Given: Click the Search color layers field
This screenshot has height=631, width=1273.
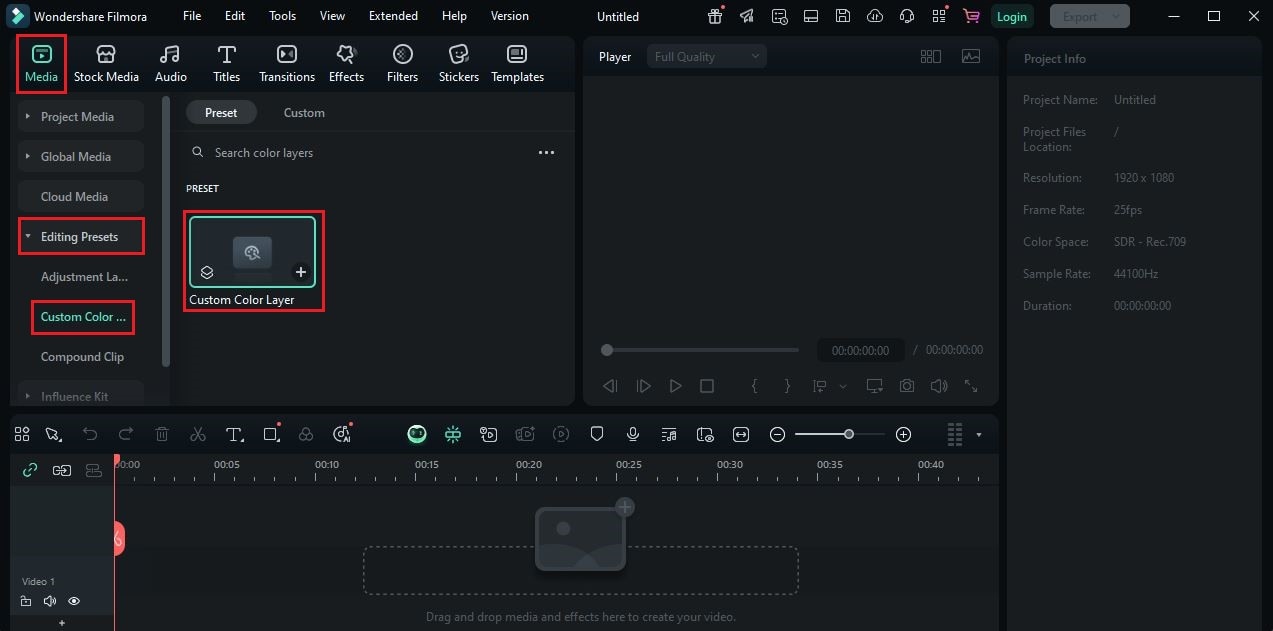Looking at the screenshot, I should (370, 153).
